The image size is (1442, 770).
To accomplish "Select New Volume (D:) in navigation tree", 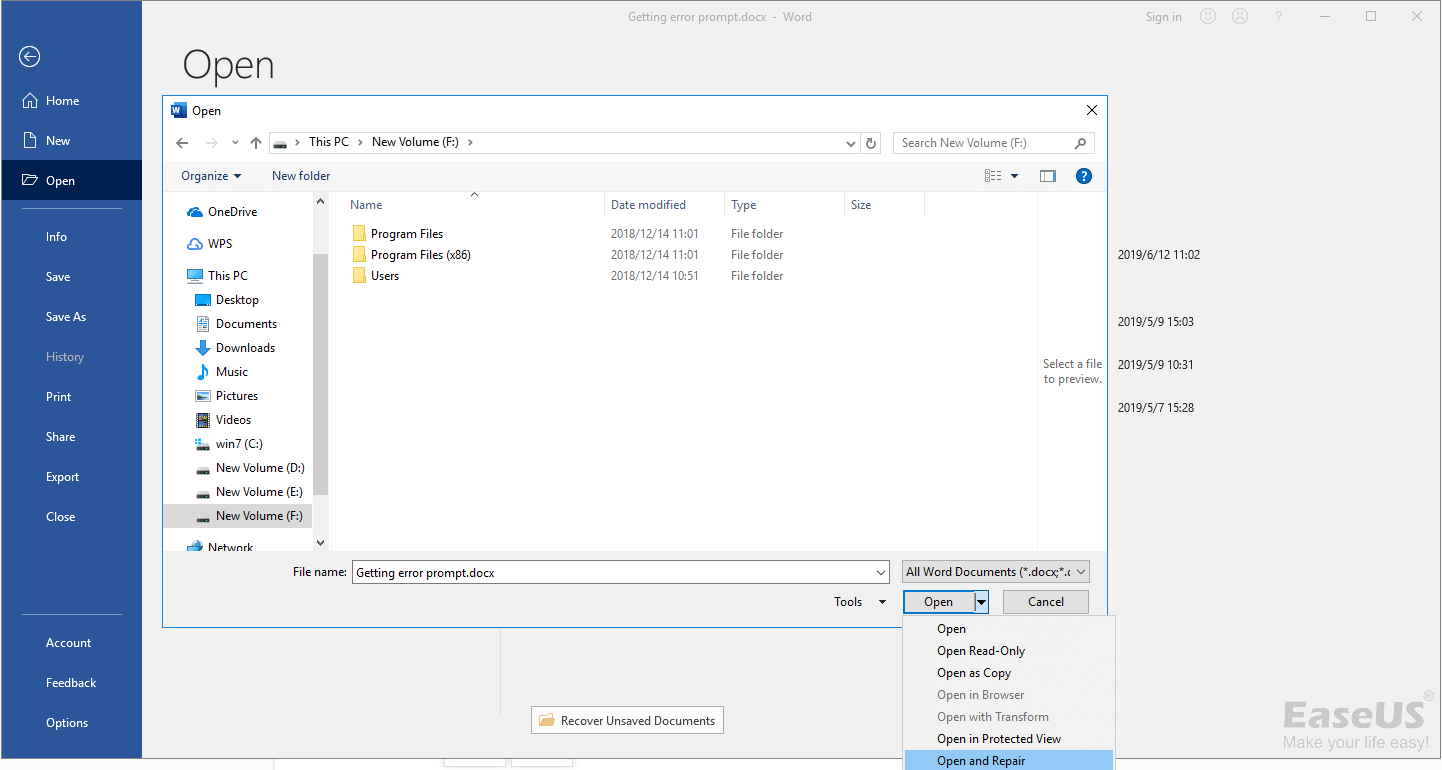I will click(x=259, y=468).
